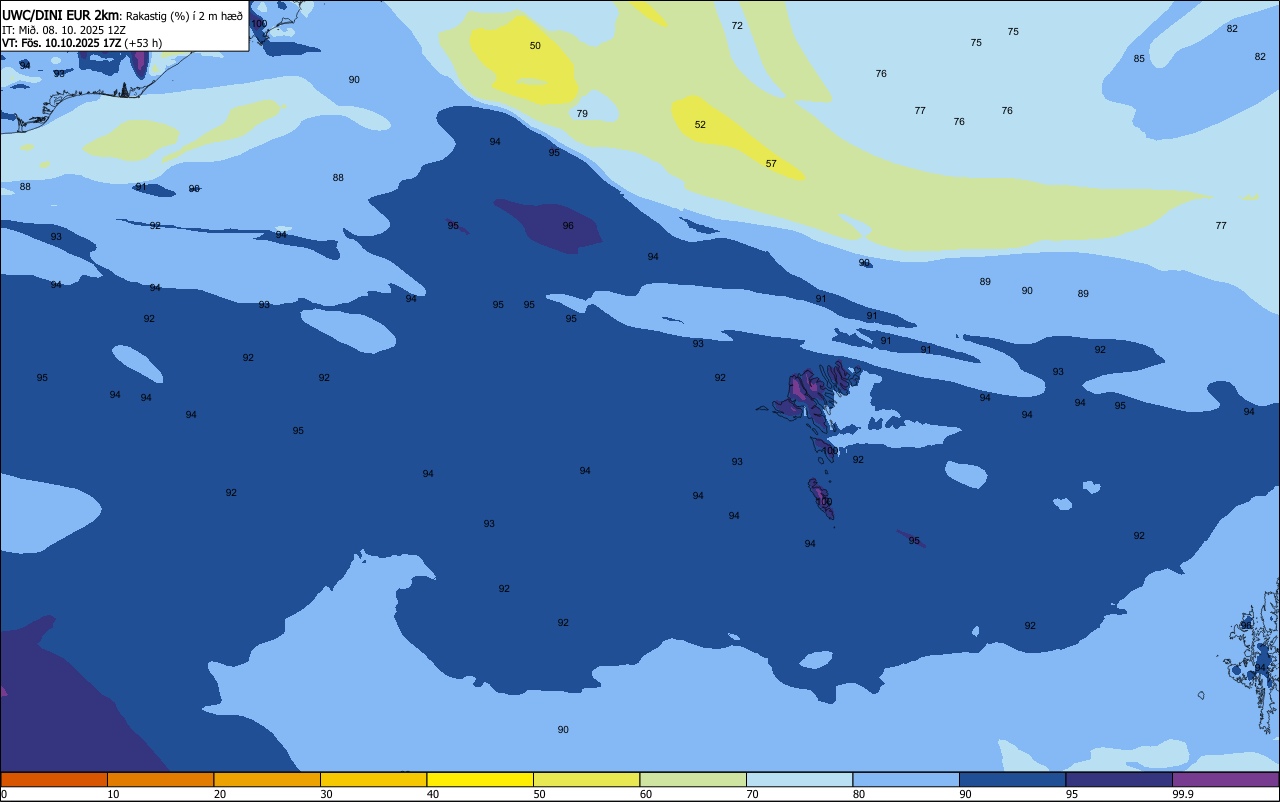1280x802 pixels.
Task: Click the 'VT: Fös. 10.10.2025 17Z' line
Action: click(62, 43)
